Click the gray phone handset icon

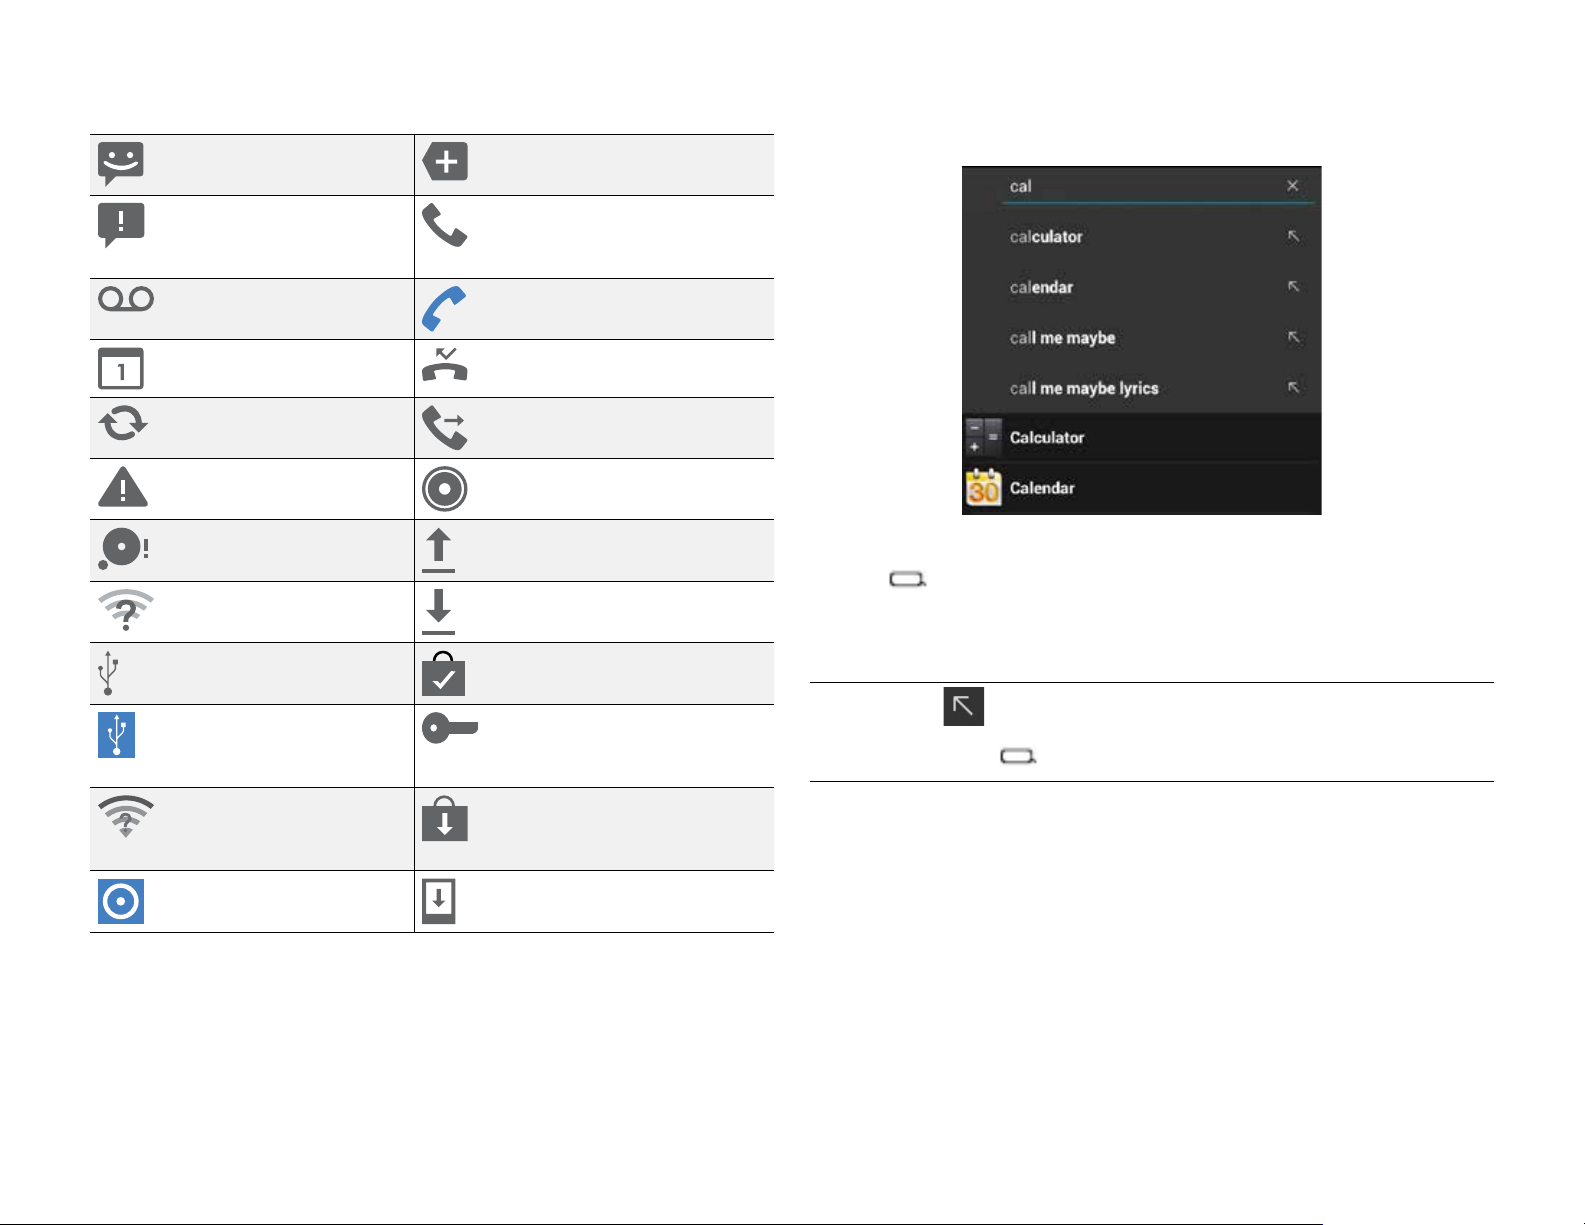pyautogui.click(x=444, y=225)
